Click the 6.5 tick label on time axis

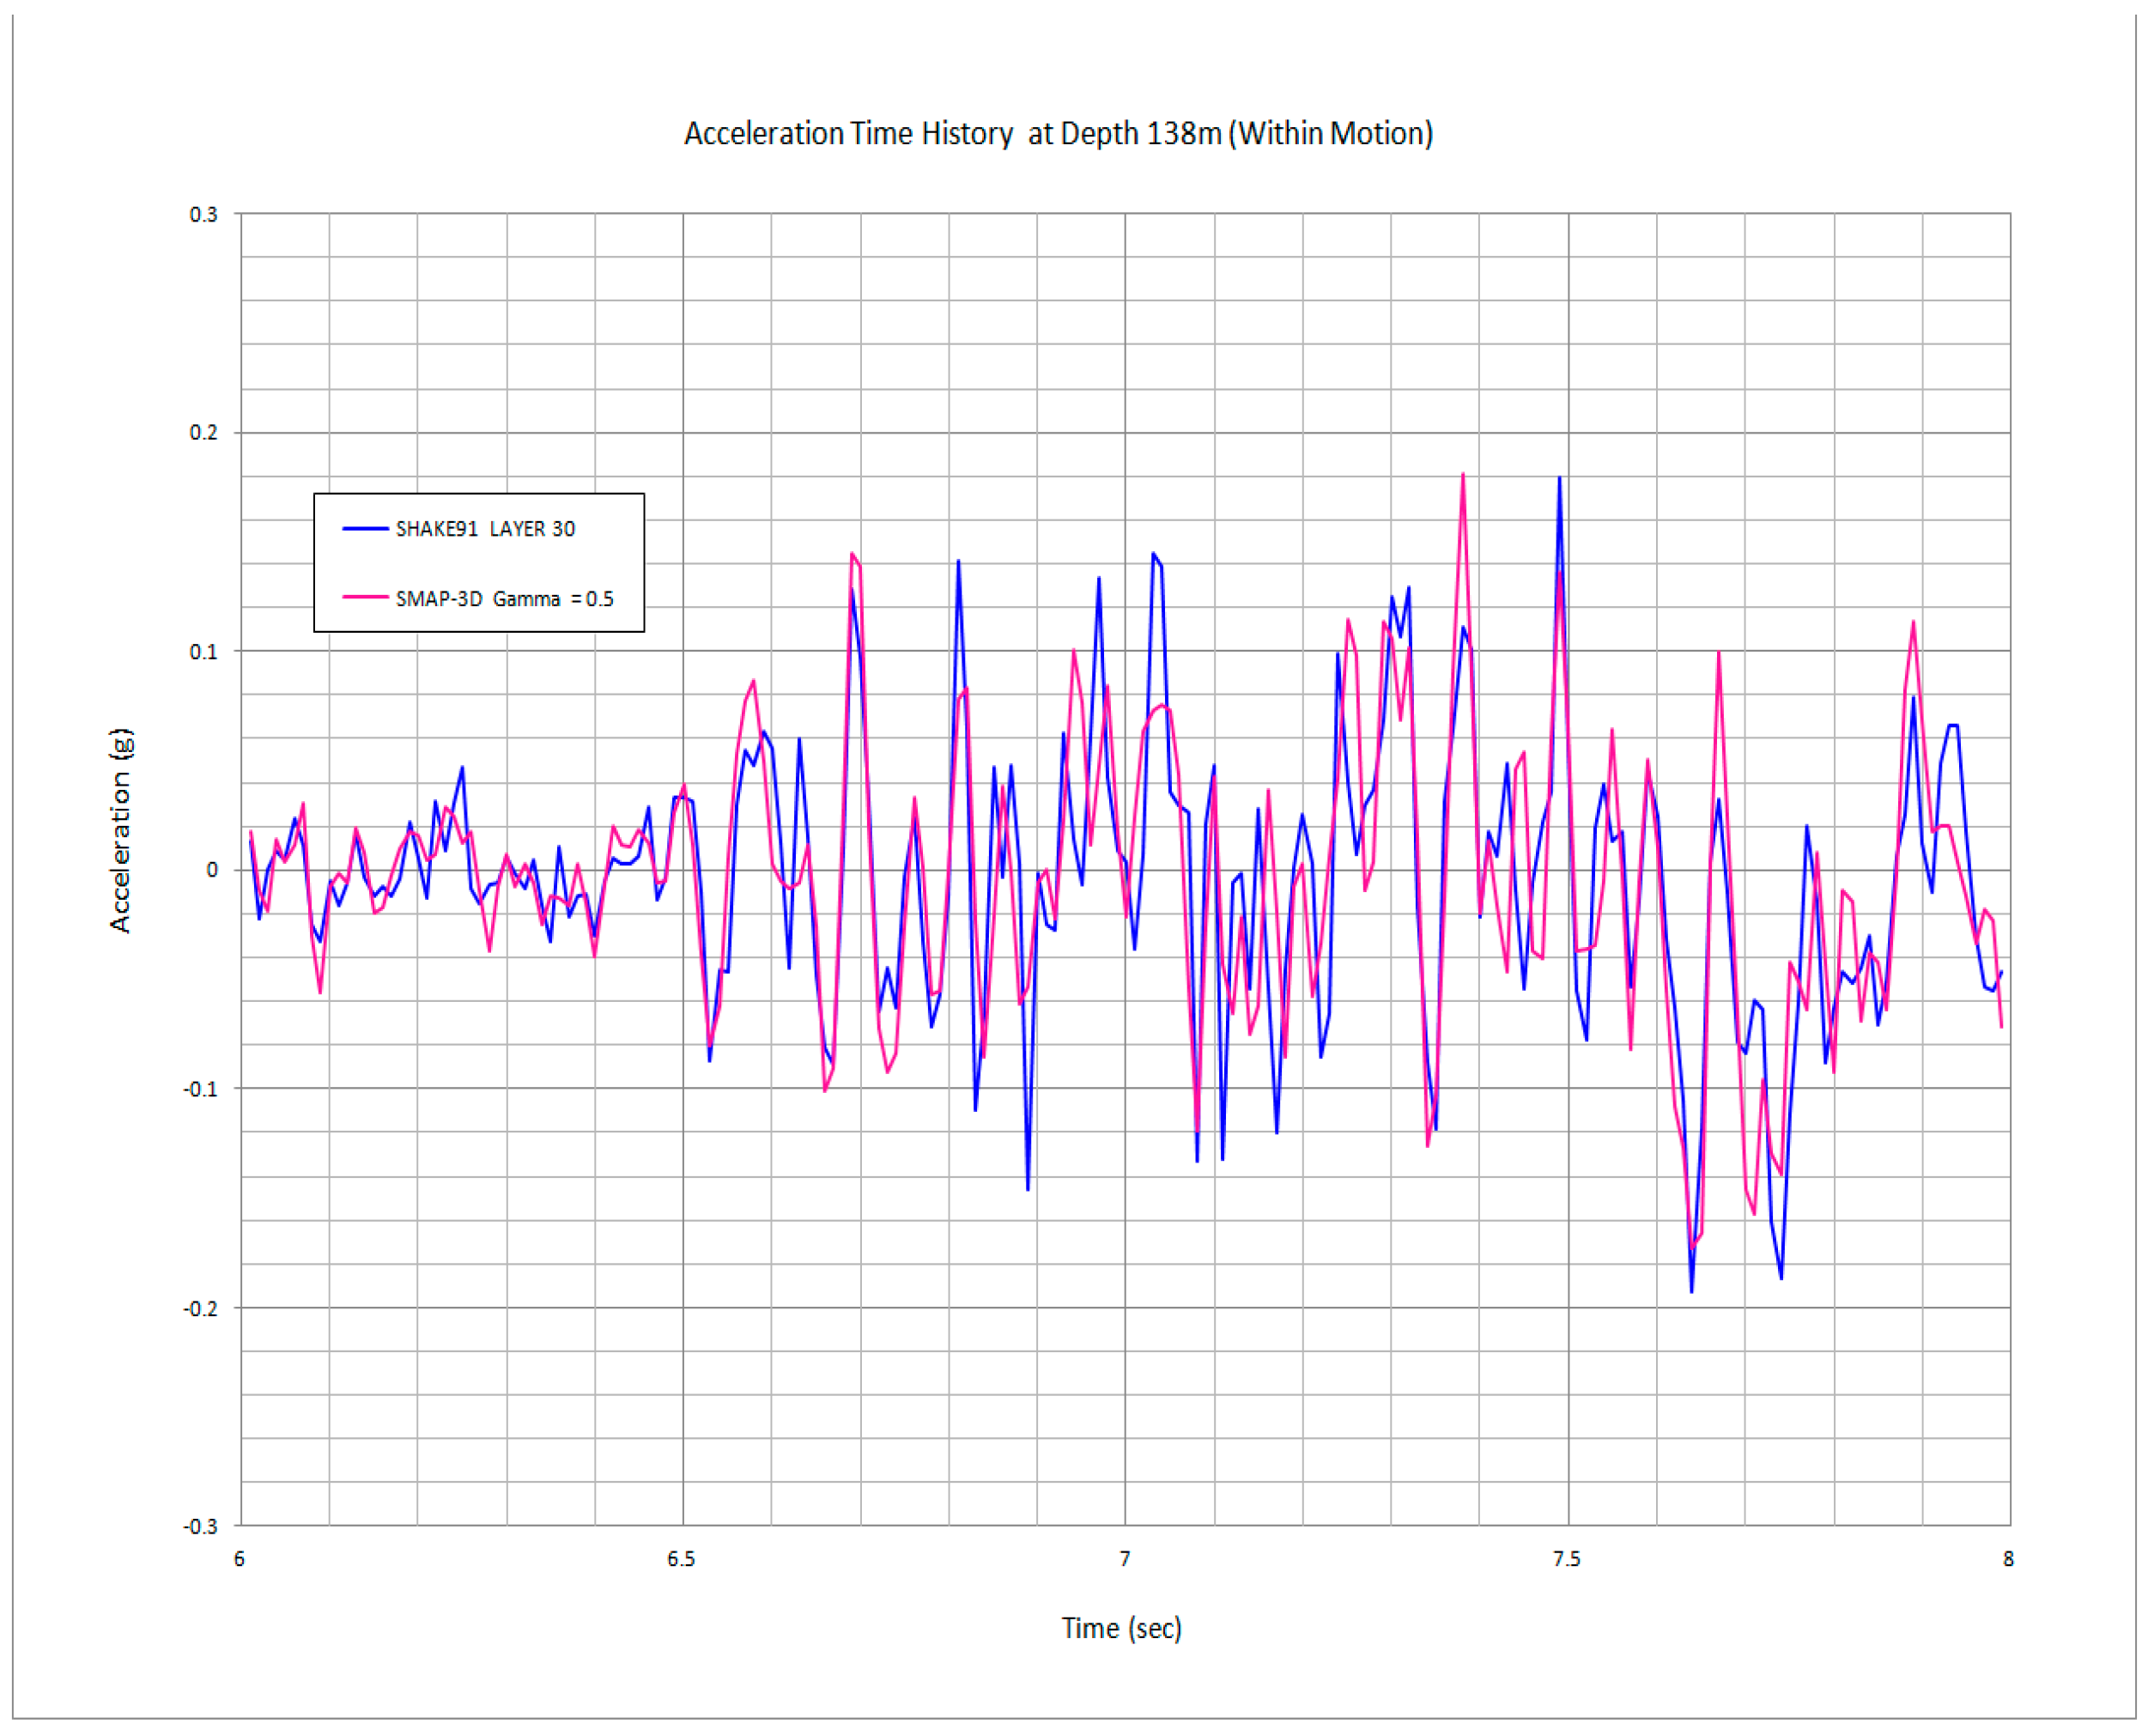point(681,1559)
